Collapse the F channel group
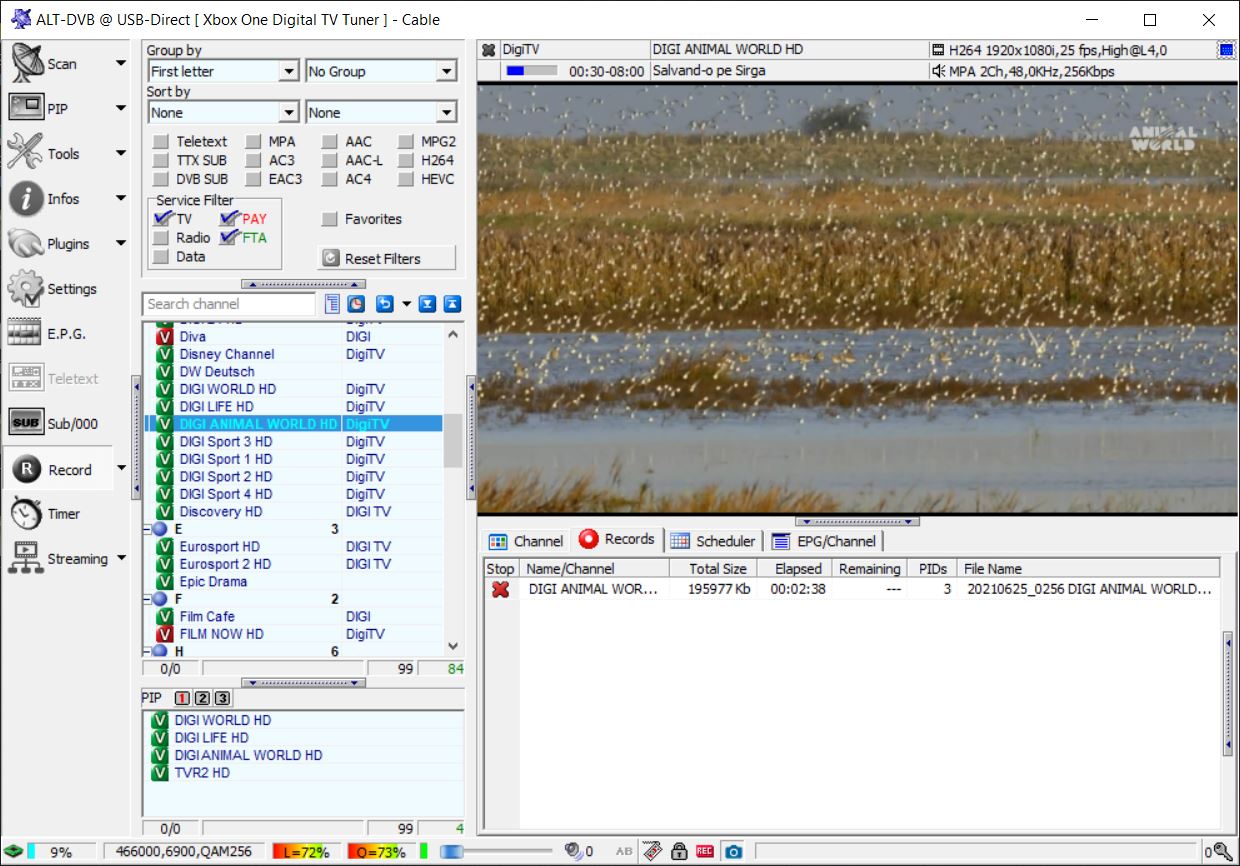The image size is (1240, 866). (x=147, y=598)
